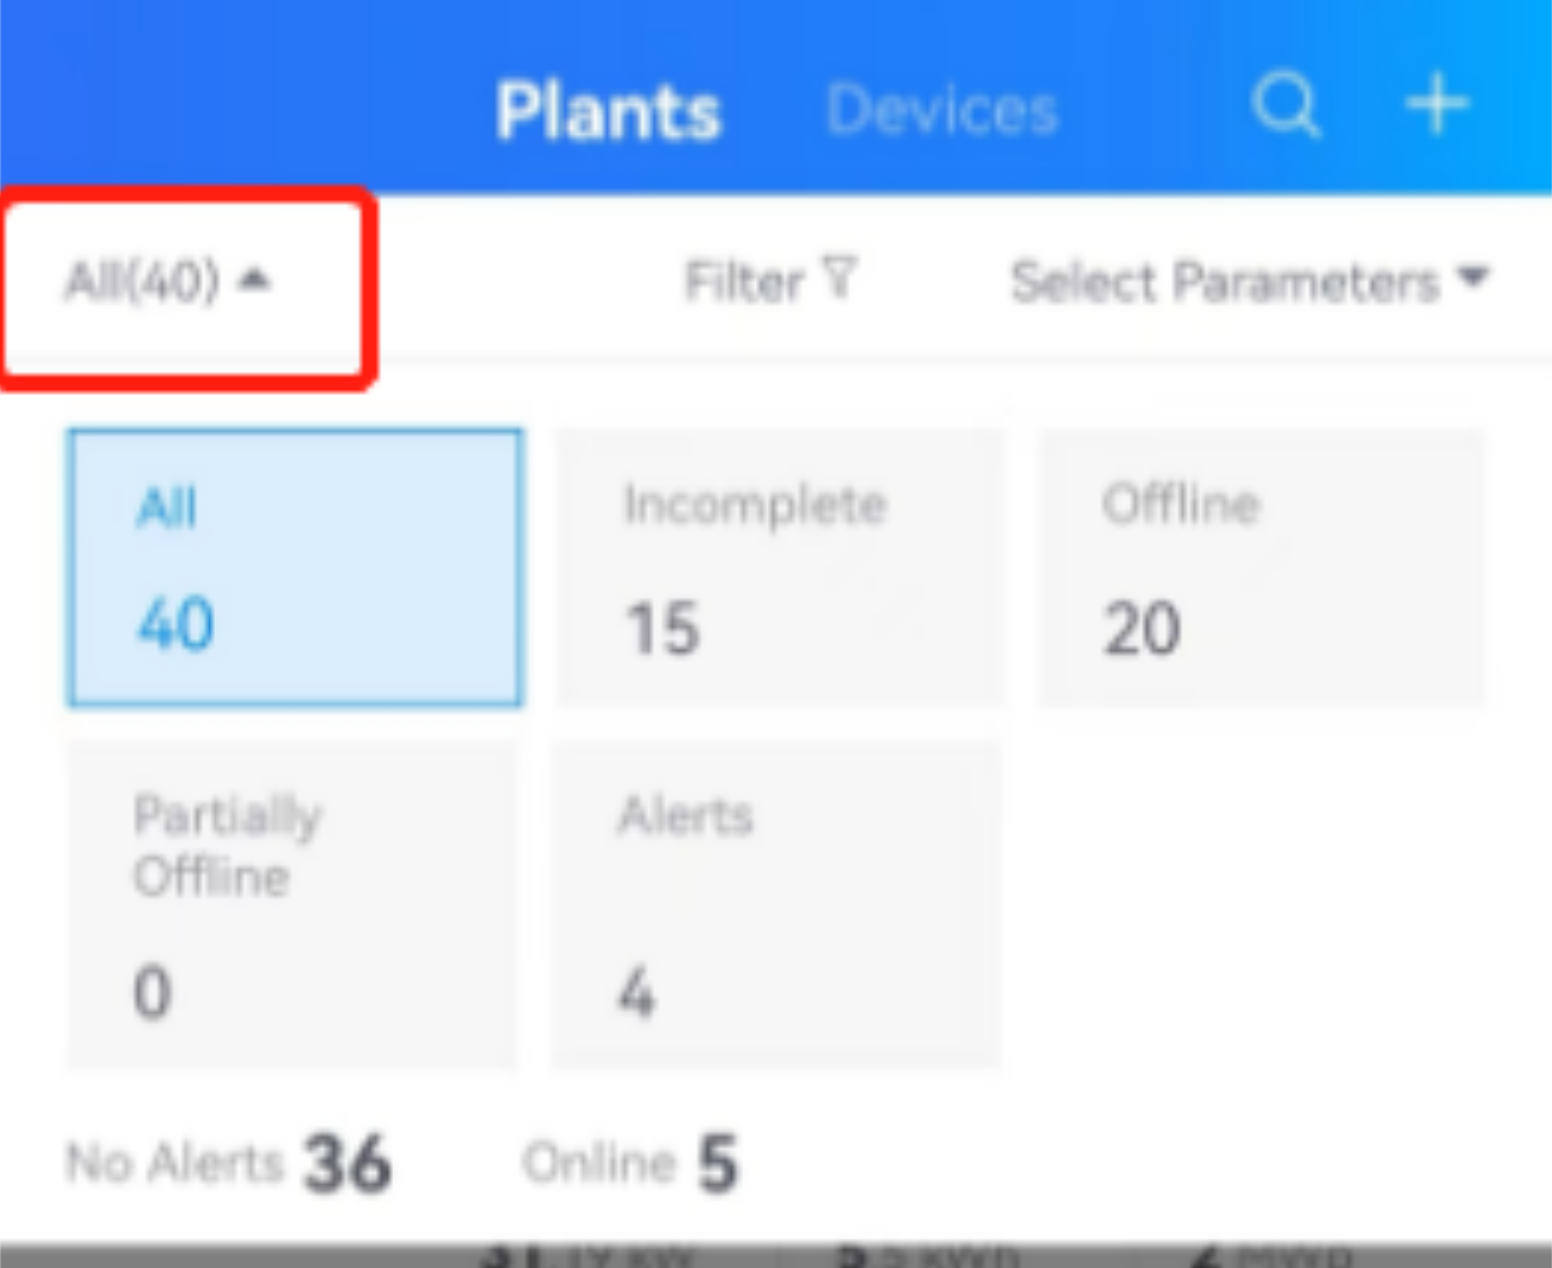This screenshot has width=1552, height=1268.
Task: Switch to the Devices tab
Action: pyautogui.click(x=942, y=110)
